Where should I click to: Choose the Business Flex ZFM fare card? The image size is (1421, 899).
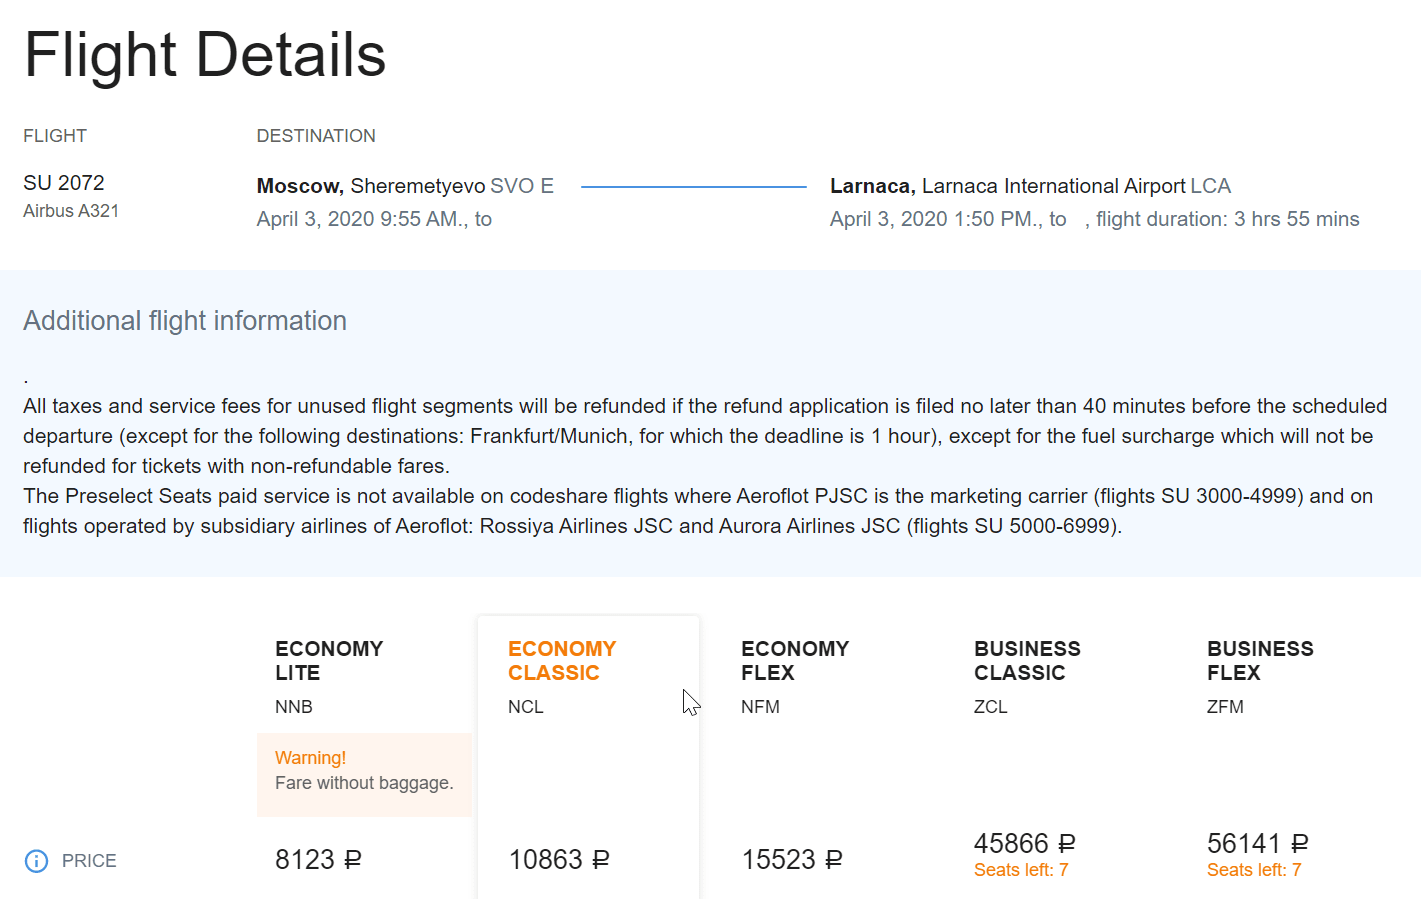point(1261,660)
